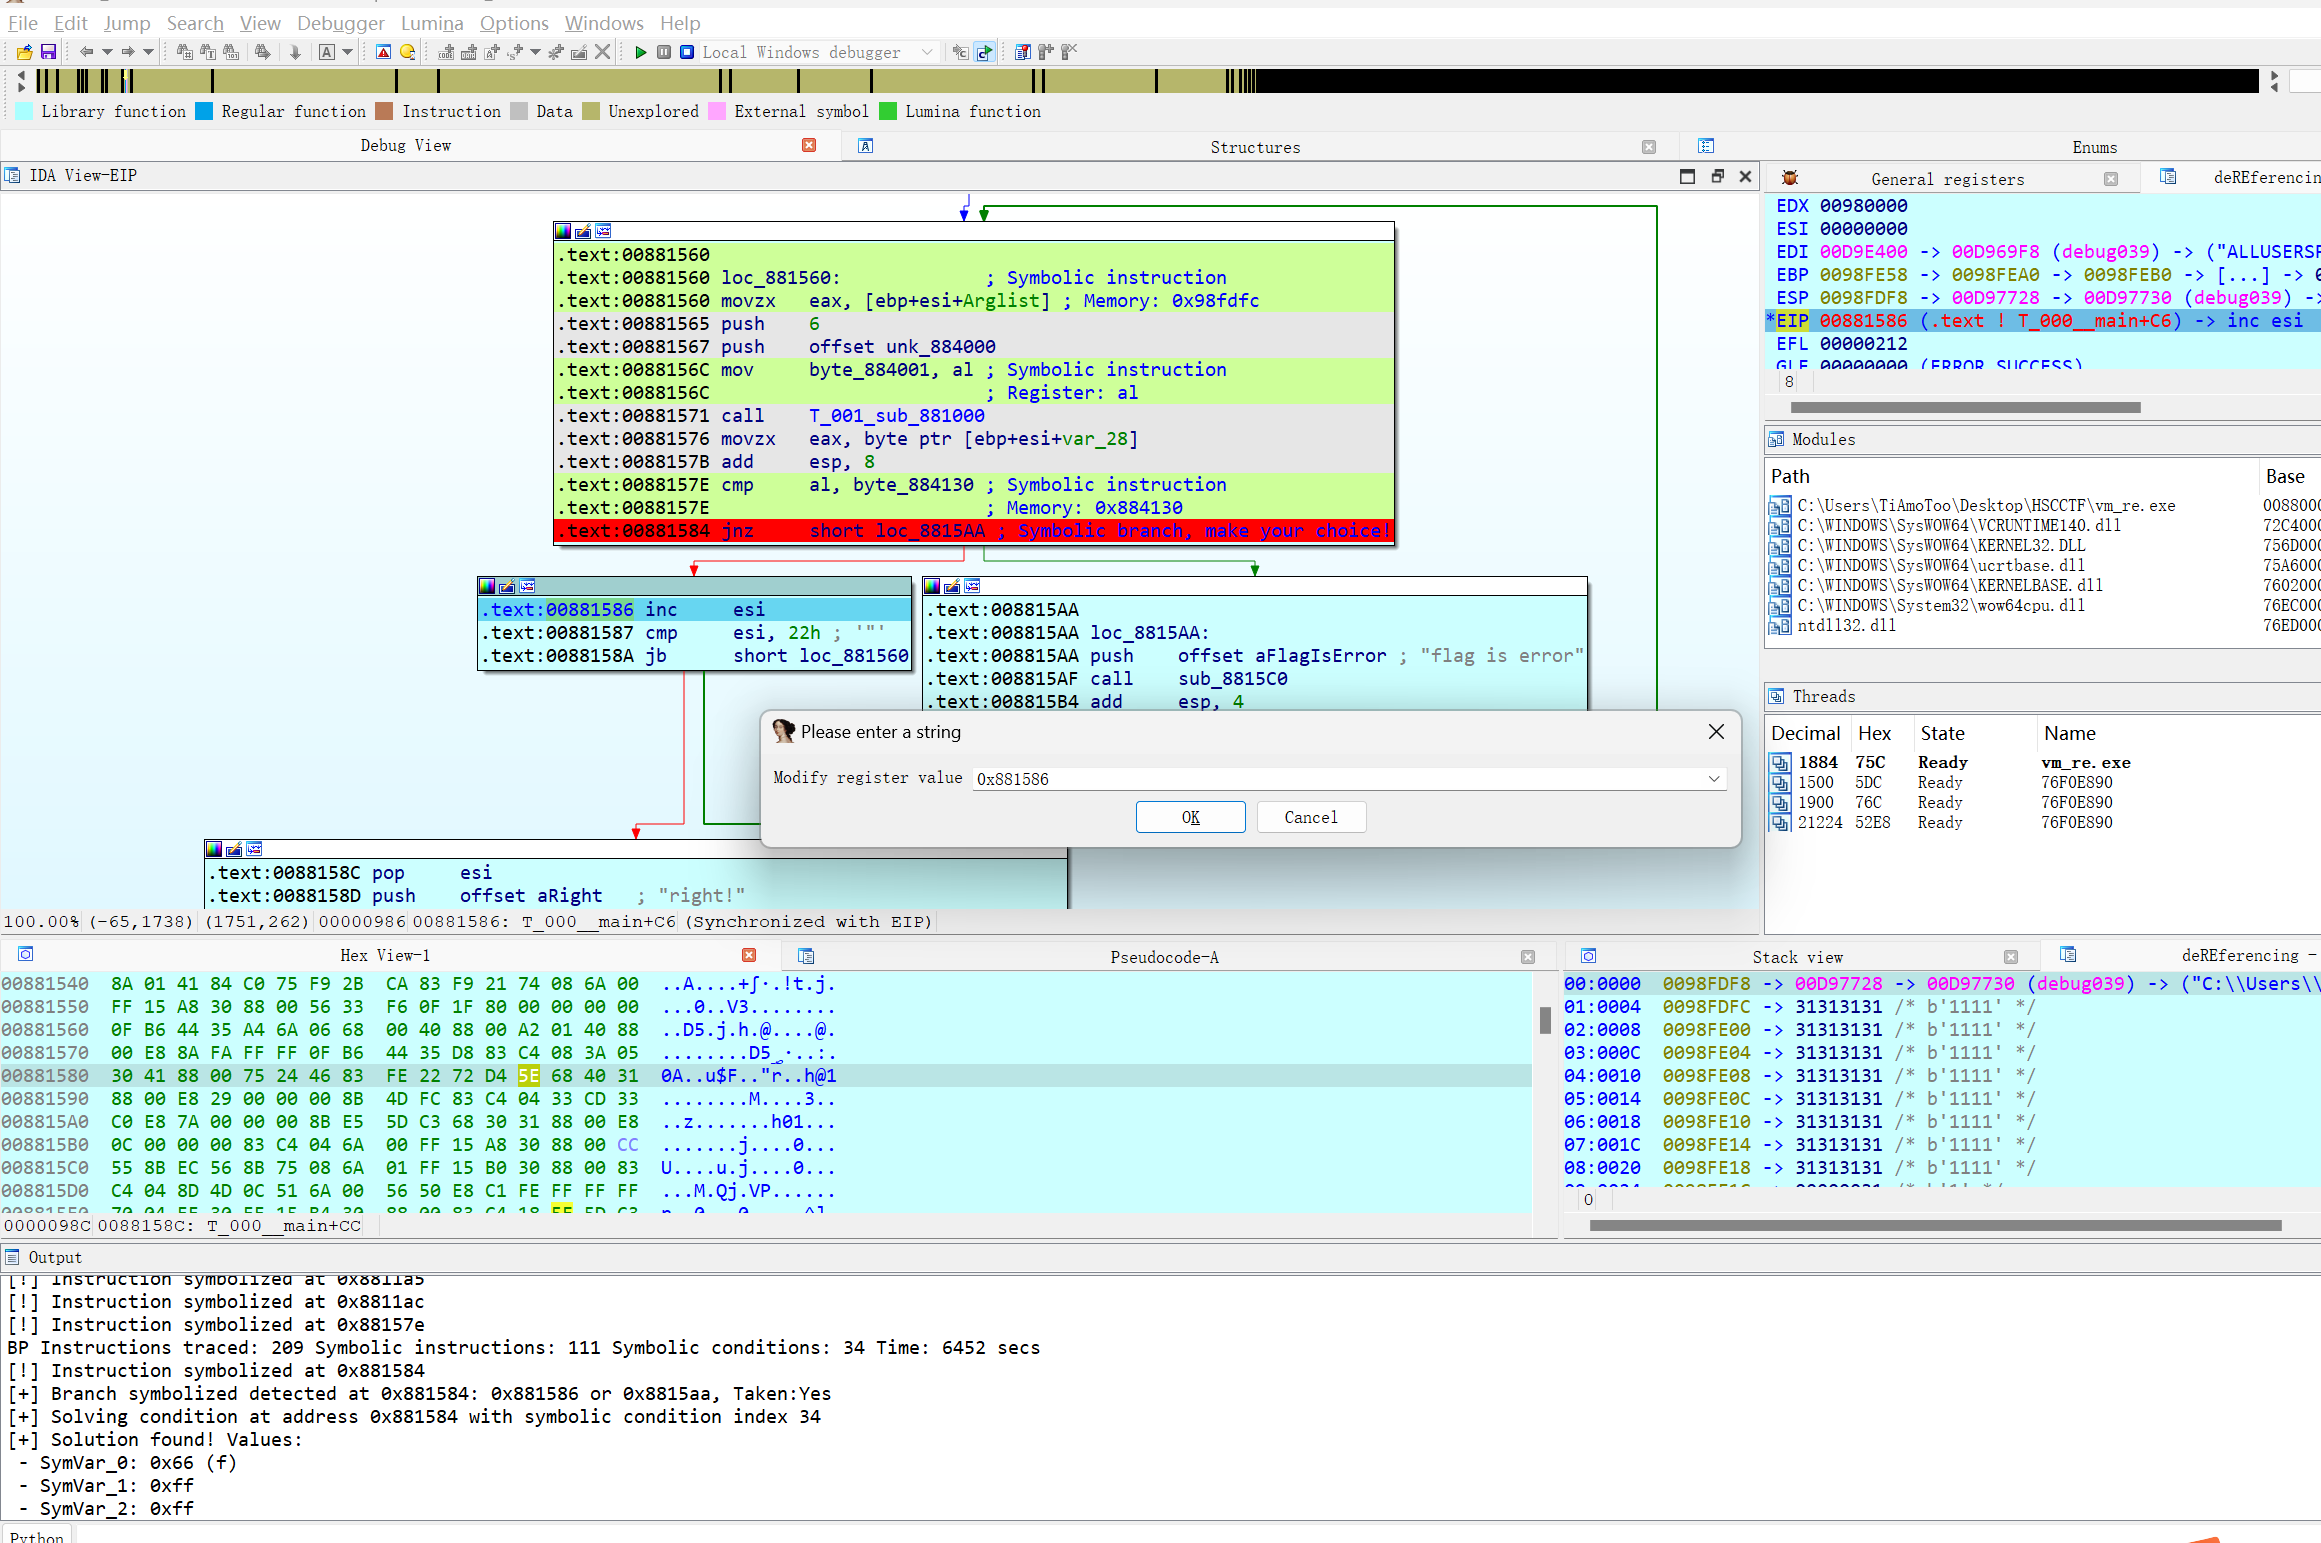Click the Regular function blue swatch
2321x1543 pixels.
[204, 111]
